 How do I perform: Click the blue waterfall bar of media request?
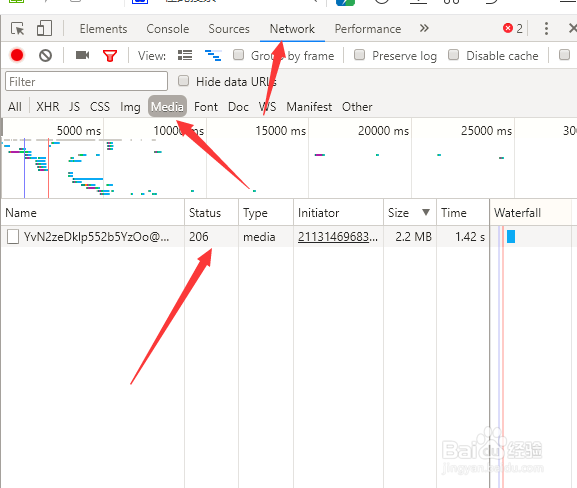click(511, 236)
